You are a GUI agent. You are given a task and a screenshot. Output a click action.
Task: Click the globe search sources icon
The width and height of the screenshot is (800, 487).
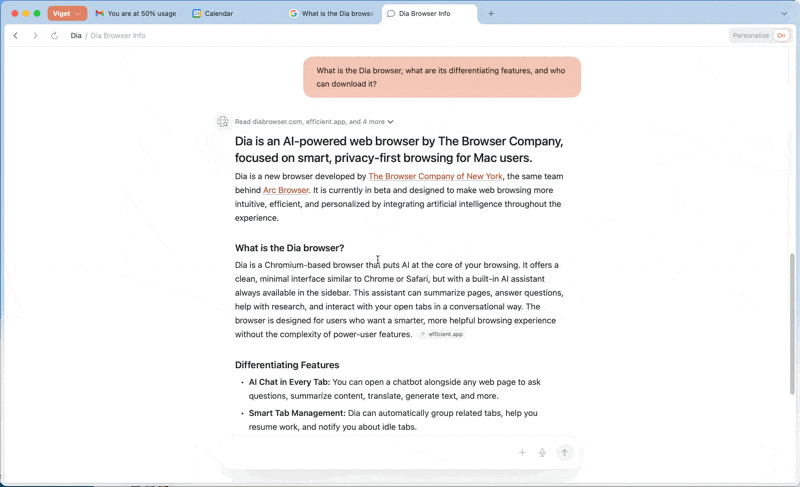[223, 121]
